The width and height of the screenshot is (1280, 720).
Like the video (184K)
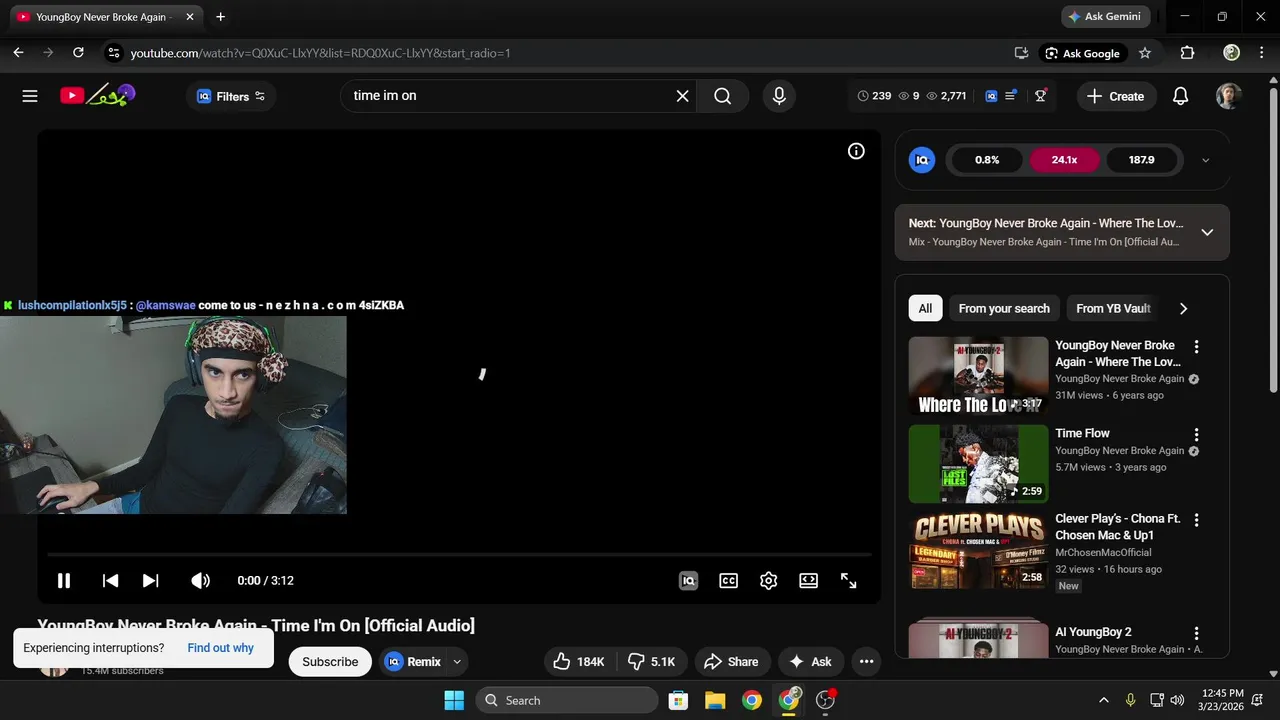[578, 661]
